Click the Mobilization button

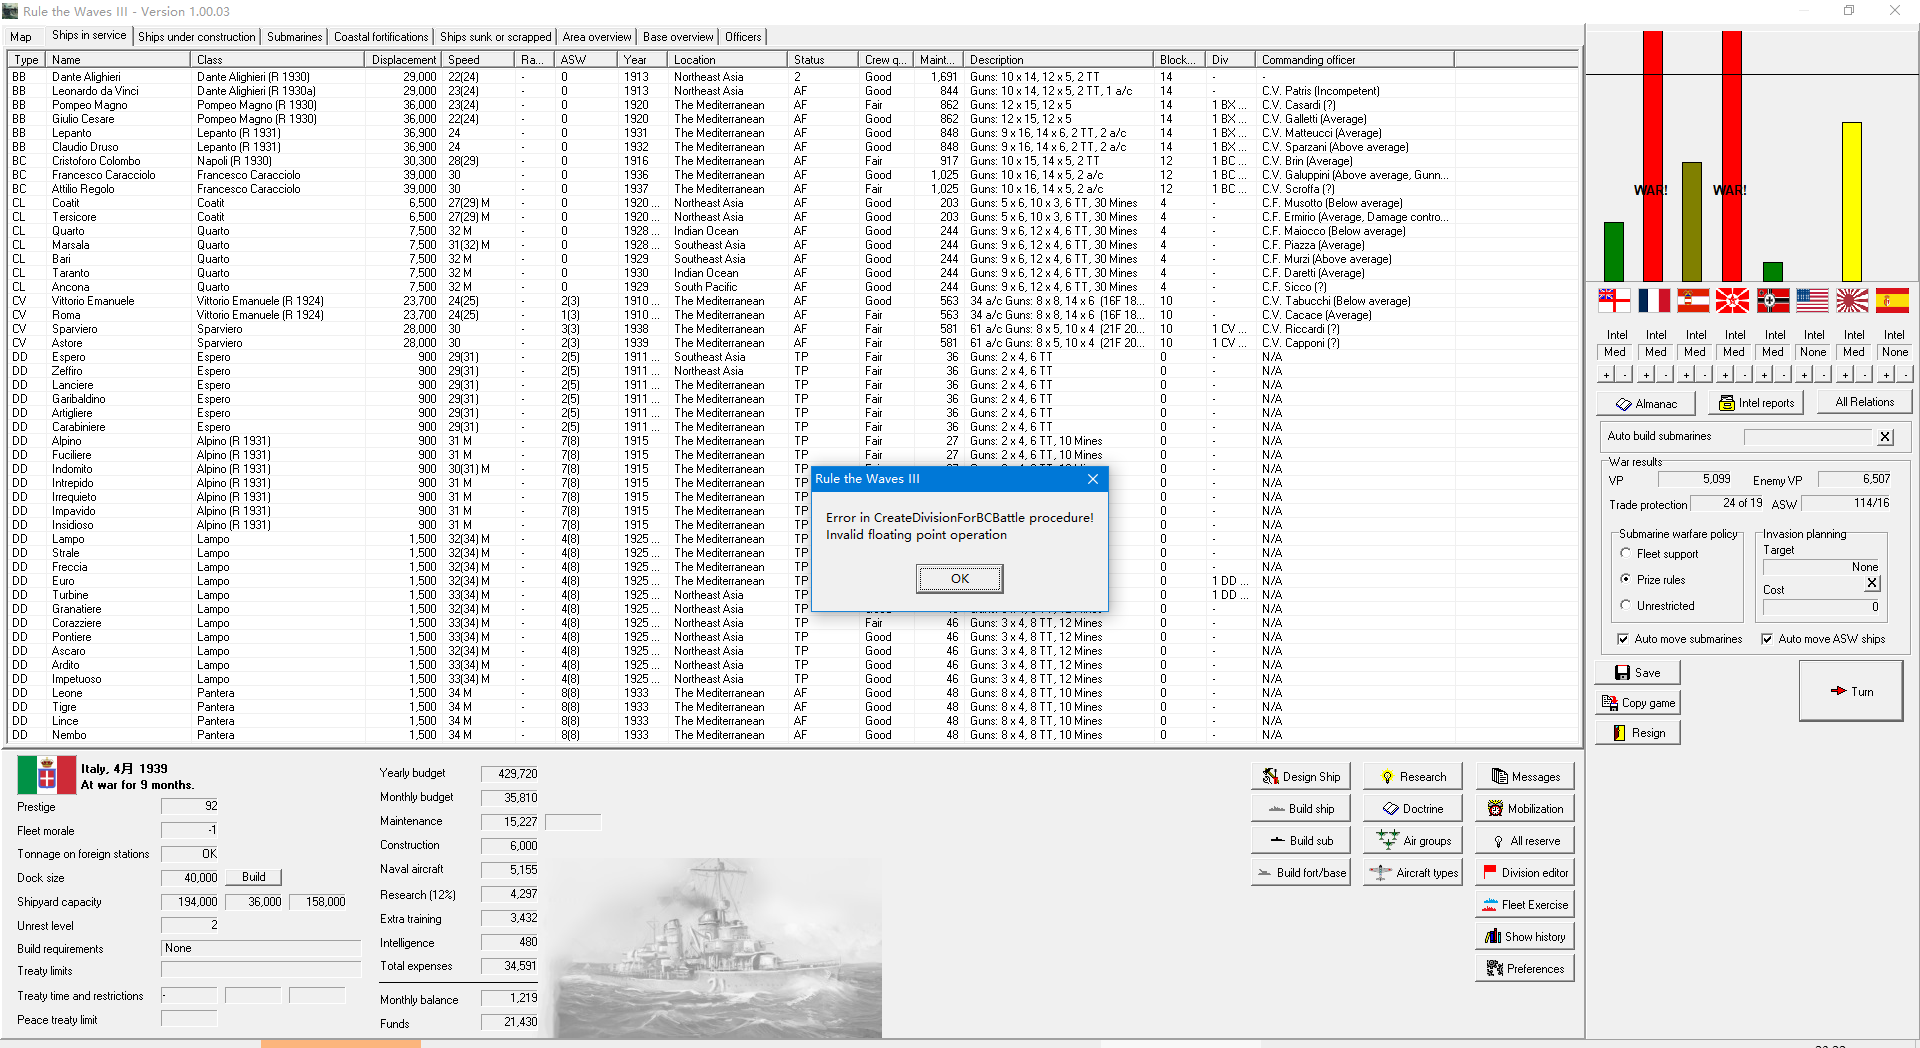(x=1524, y=808)
